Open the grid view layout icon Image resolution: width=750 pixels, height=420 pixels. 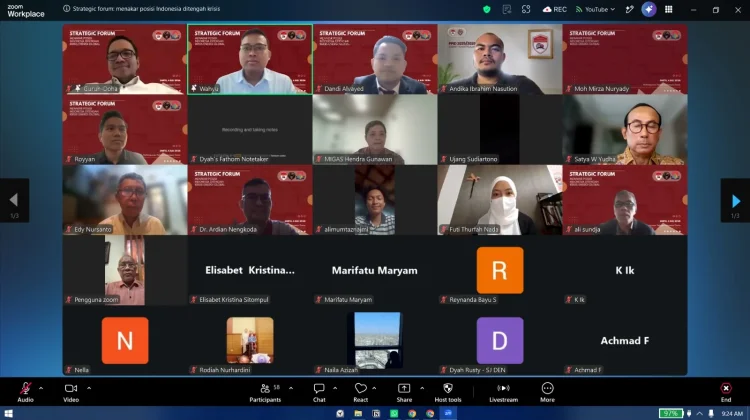[x=669, y=9]
